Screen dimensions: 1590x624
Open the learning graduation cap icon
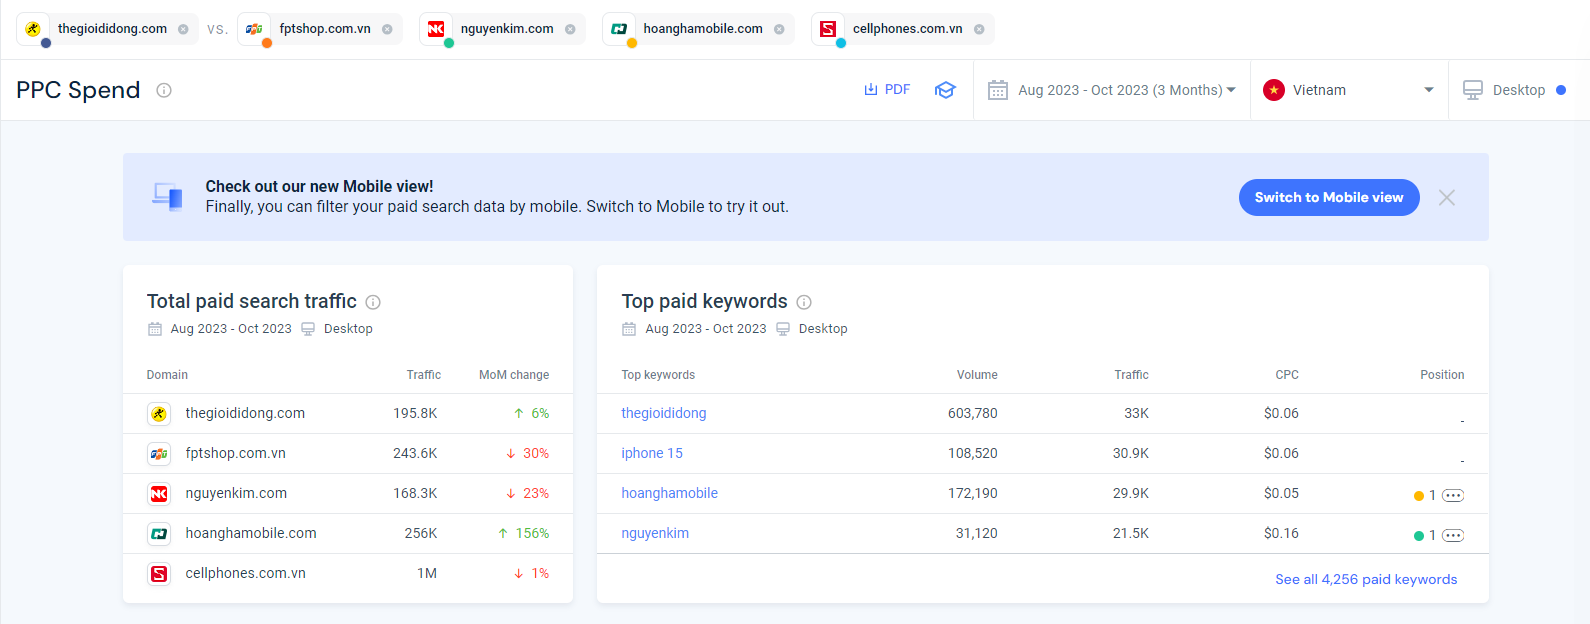945,90
